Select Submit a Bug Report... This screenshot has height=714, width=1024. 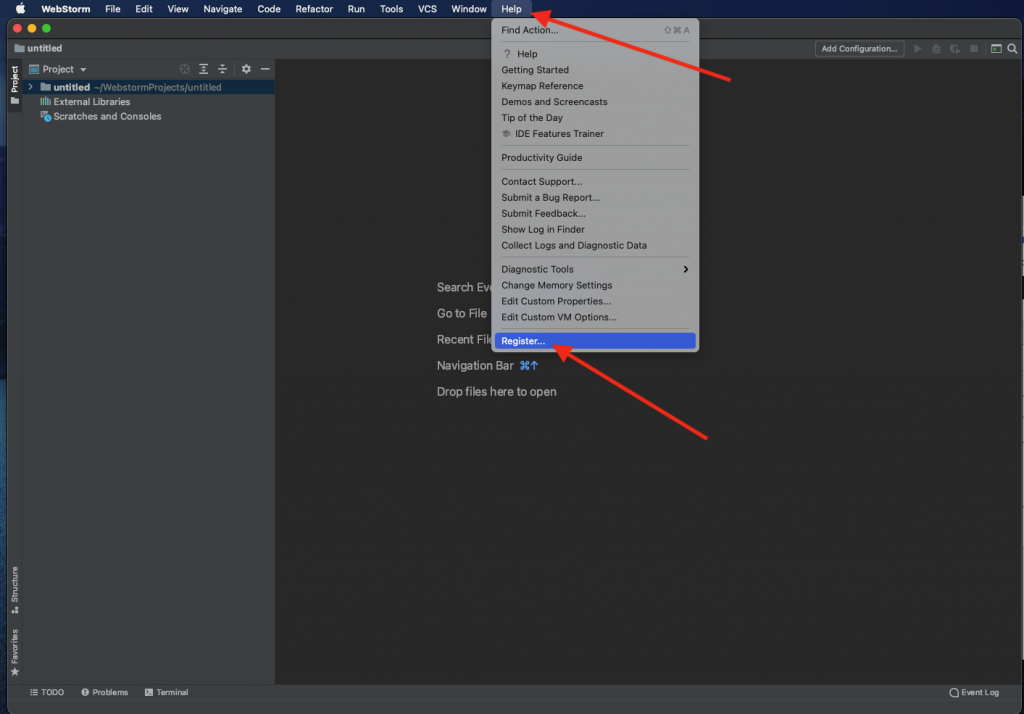(595, 197)
